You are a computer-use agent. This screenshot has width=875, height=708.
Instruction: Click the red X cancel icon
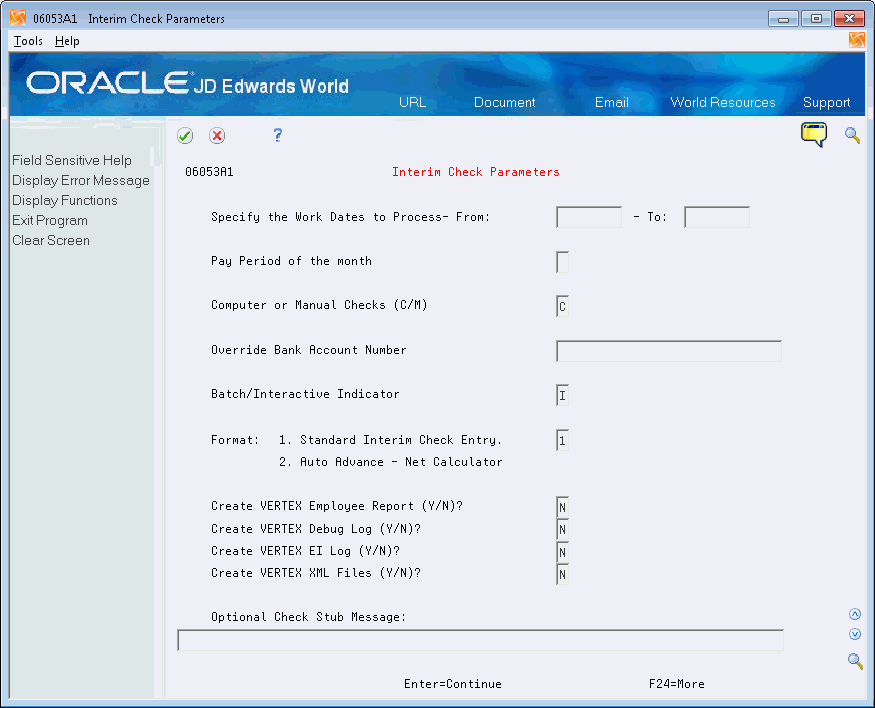tap(217, 136)
